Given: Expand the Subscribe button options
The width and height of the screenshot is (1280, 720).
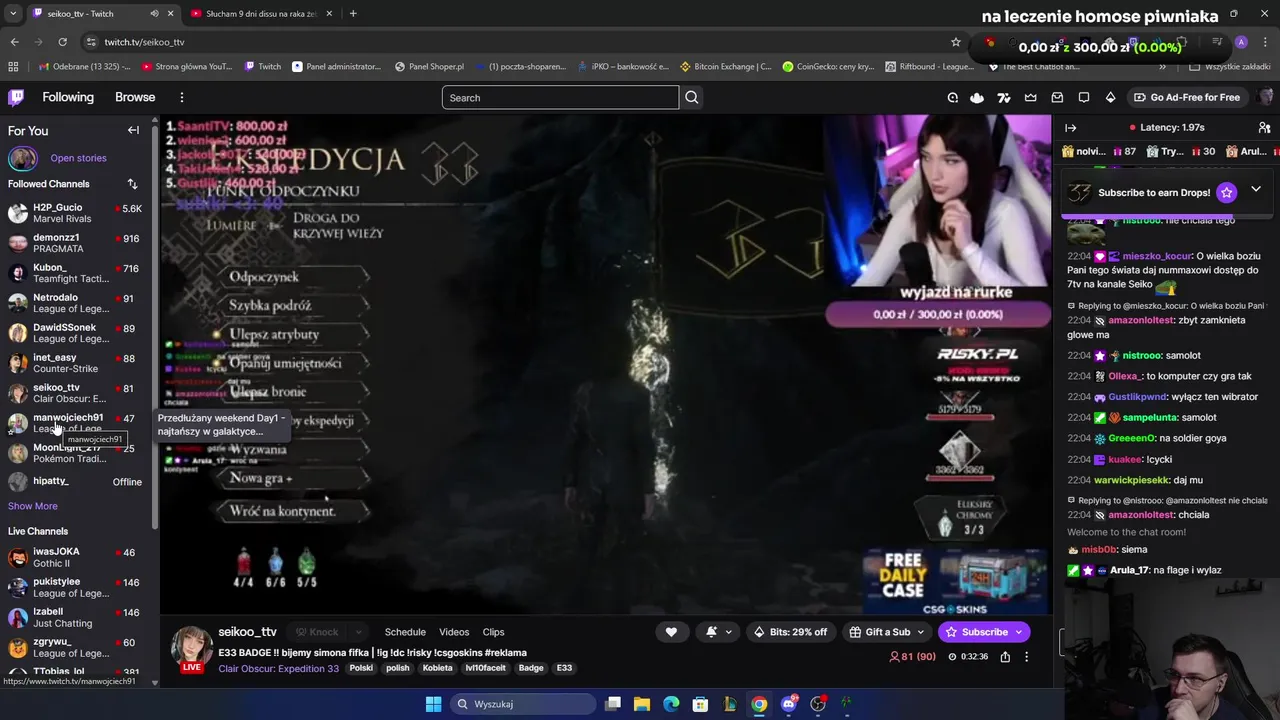Looking at the screenshot, I should tap(1019, 632).
